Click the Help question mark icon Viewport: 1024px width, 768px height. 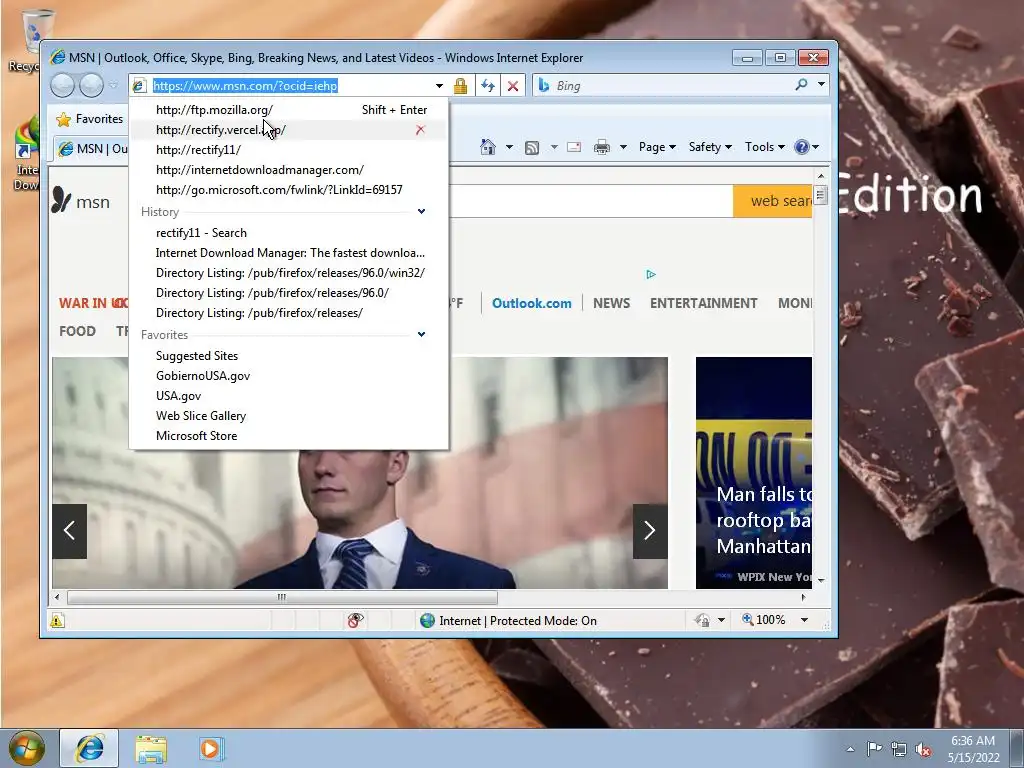coord(802,147)
